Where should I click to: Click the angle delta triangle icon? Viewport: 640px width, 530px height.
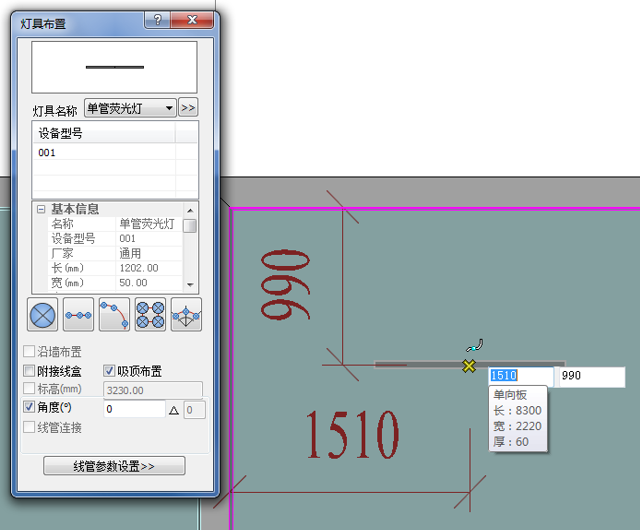click(174, 409)
